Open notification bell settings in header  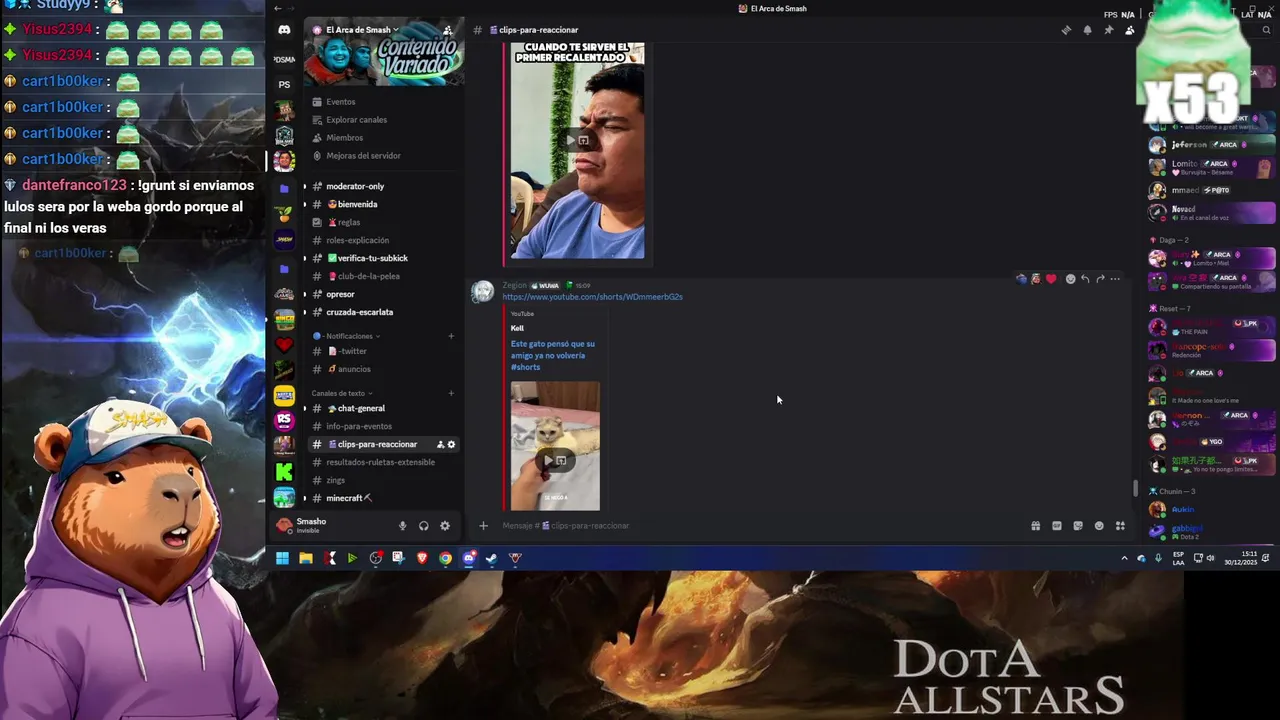[1087, 30]
